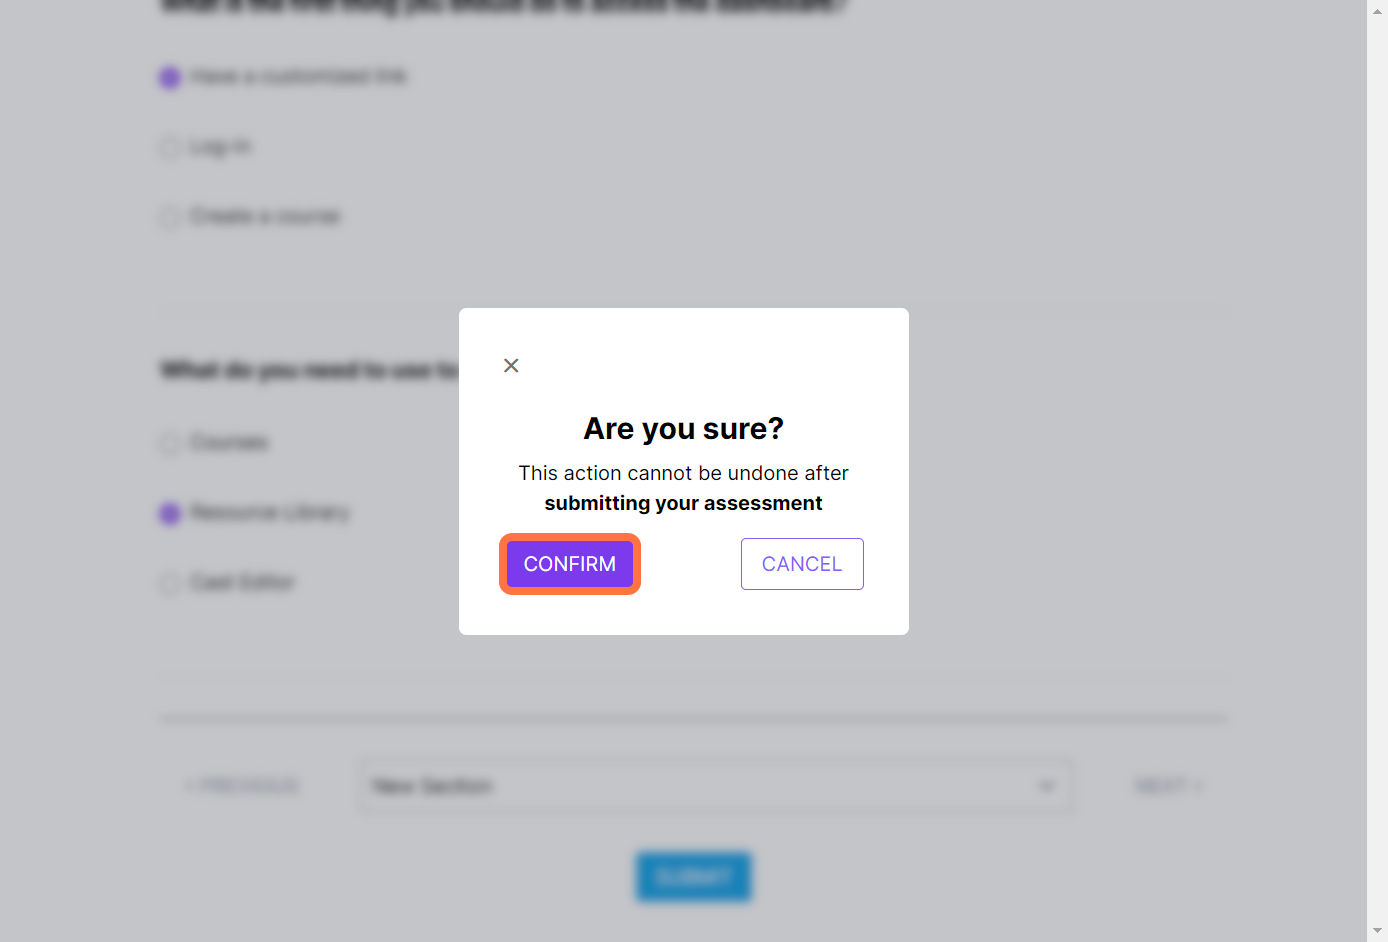Click CANCEL in the confirmation dialog
Image resolution: width=1388 pixels, height=942 pixels.
tap(802, 564)
